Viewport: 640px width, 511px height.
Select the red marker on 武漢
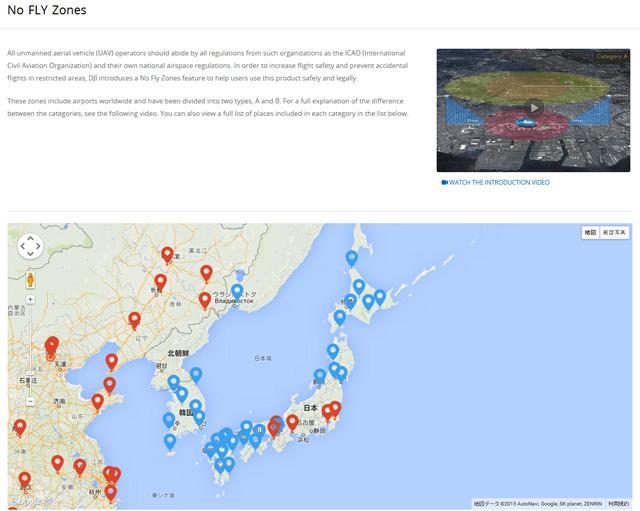coord(24,480)
